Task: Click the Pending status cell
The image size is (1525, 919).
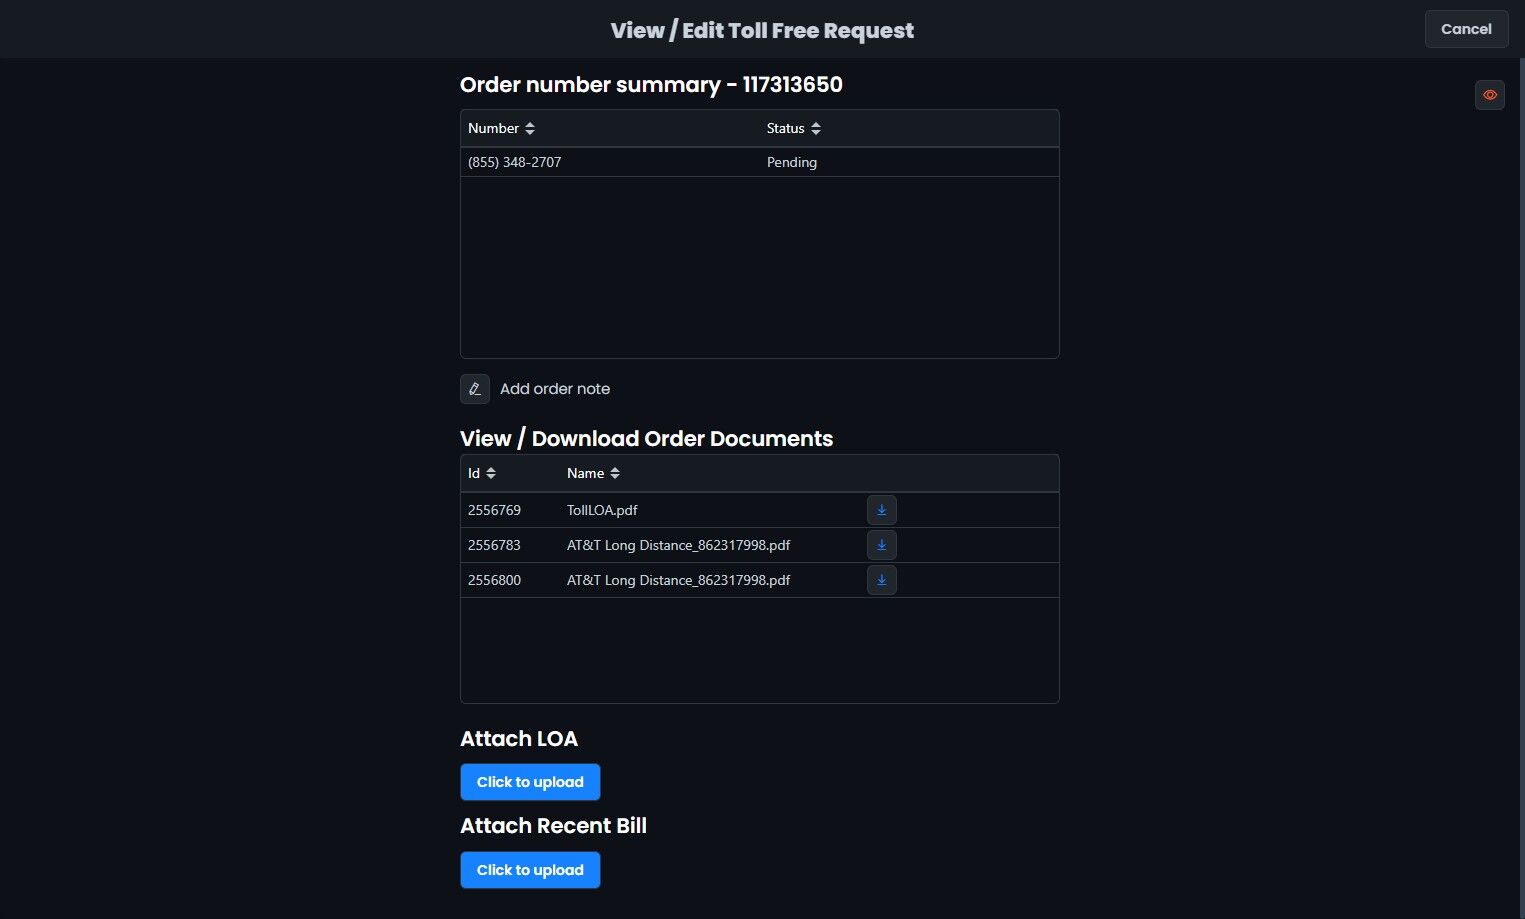Action: click(x=792, y=162)
